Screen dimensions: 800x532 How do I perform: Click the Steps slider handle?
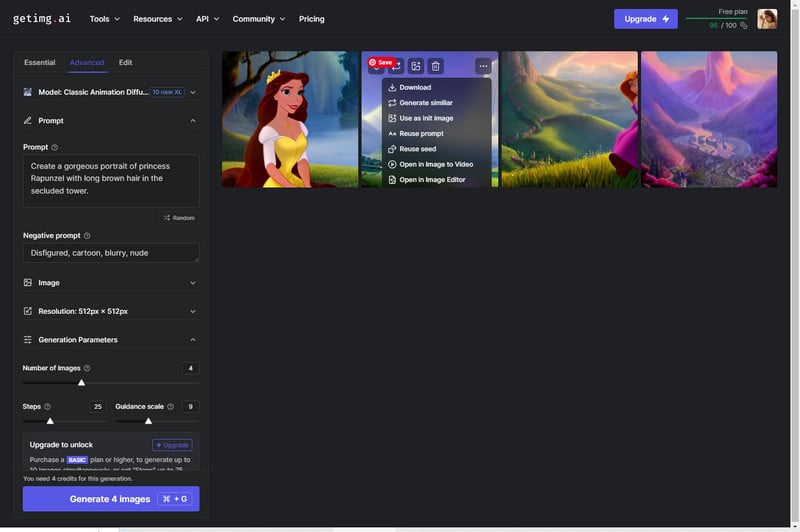click(x=50, y=421)
